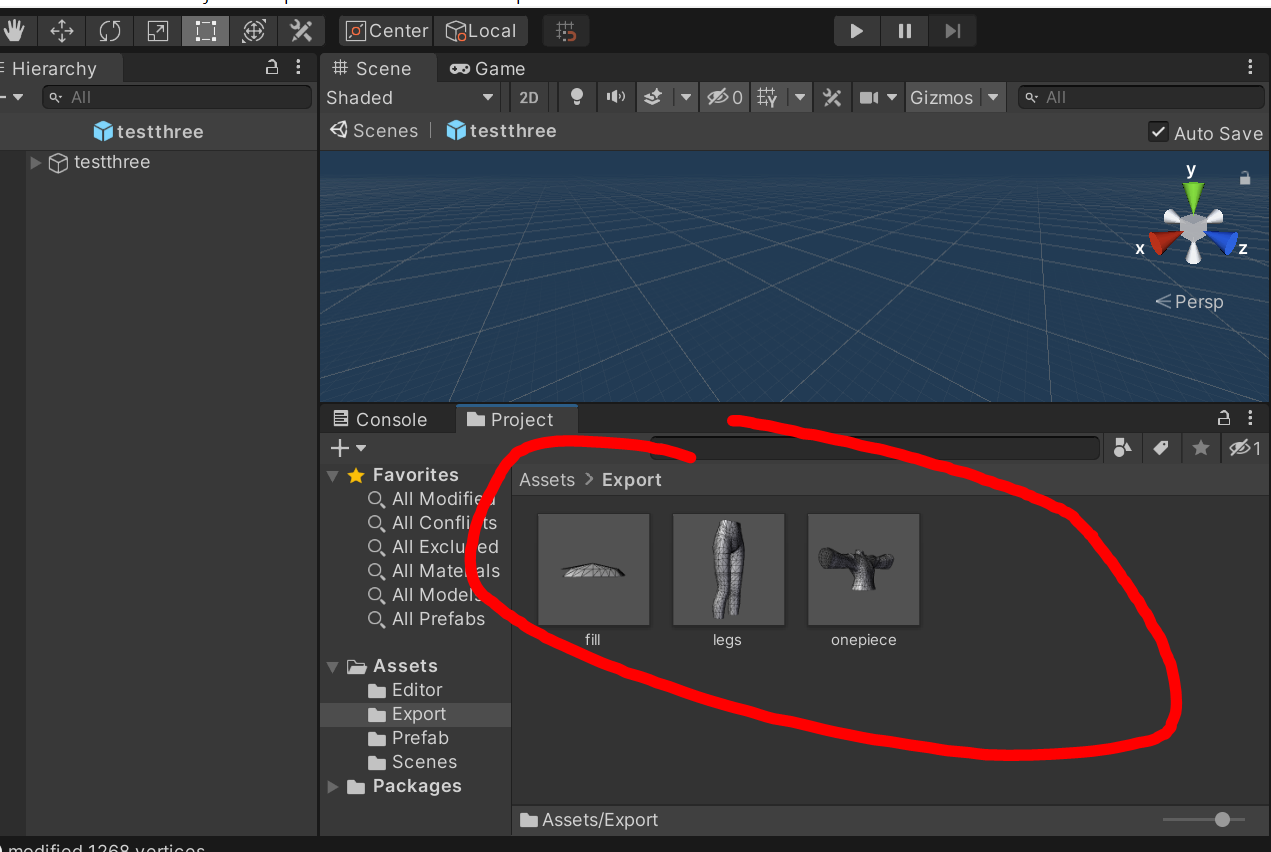The image size is (1271, 852).
Task: Select testthree row in Hierarchy
Action: (171, 162)
